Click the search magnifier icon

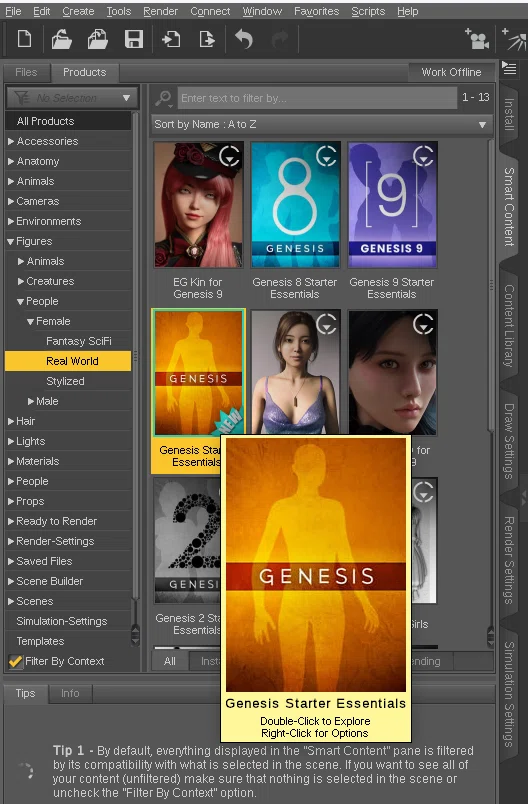[x=164, y=97]
